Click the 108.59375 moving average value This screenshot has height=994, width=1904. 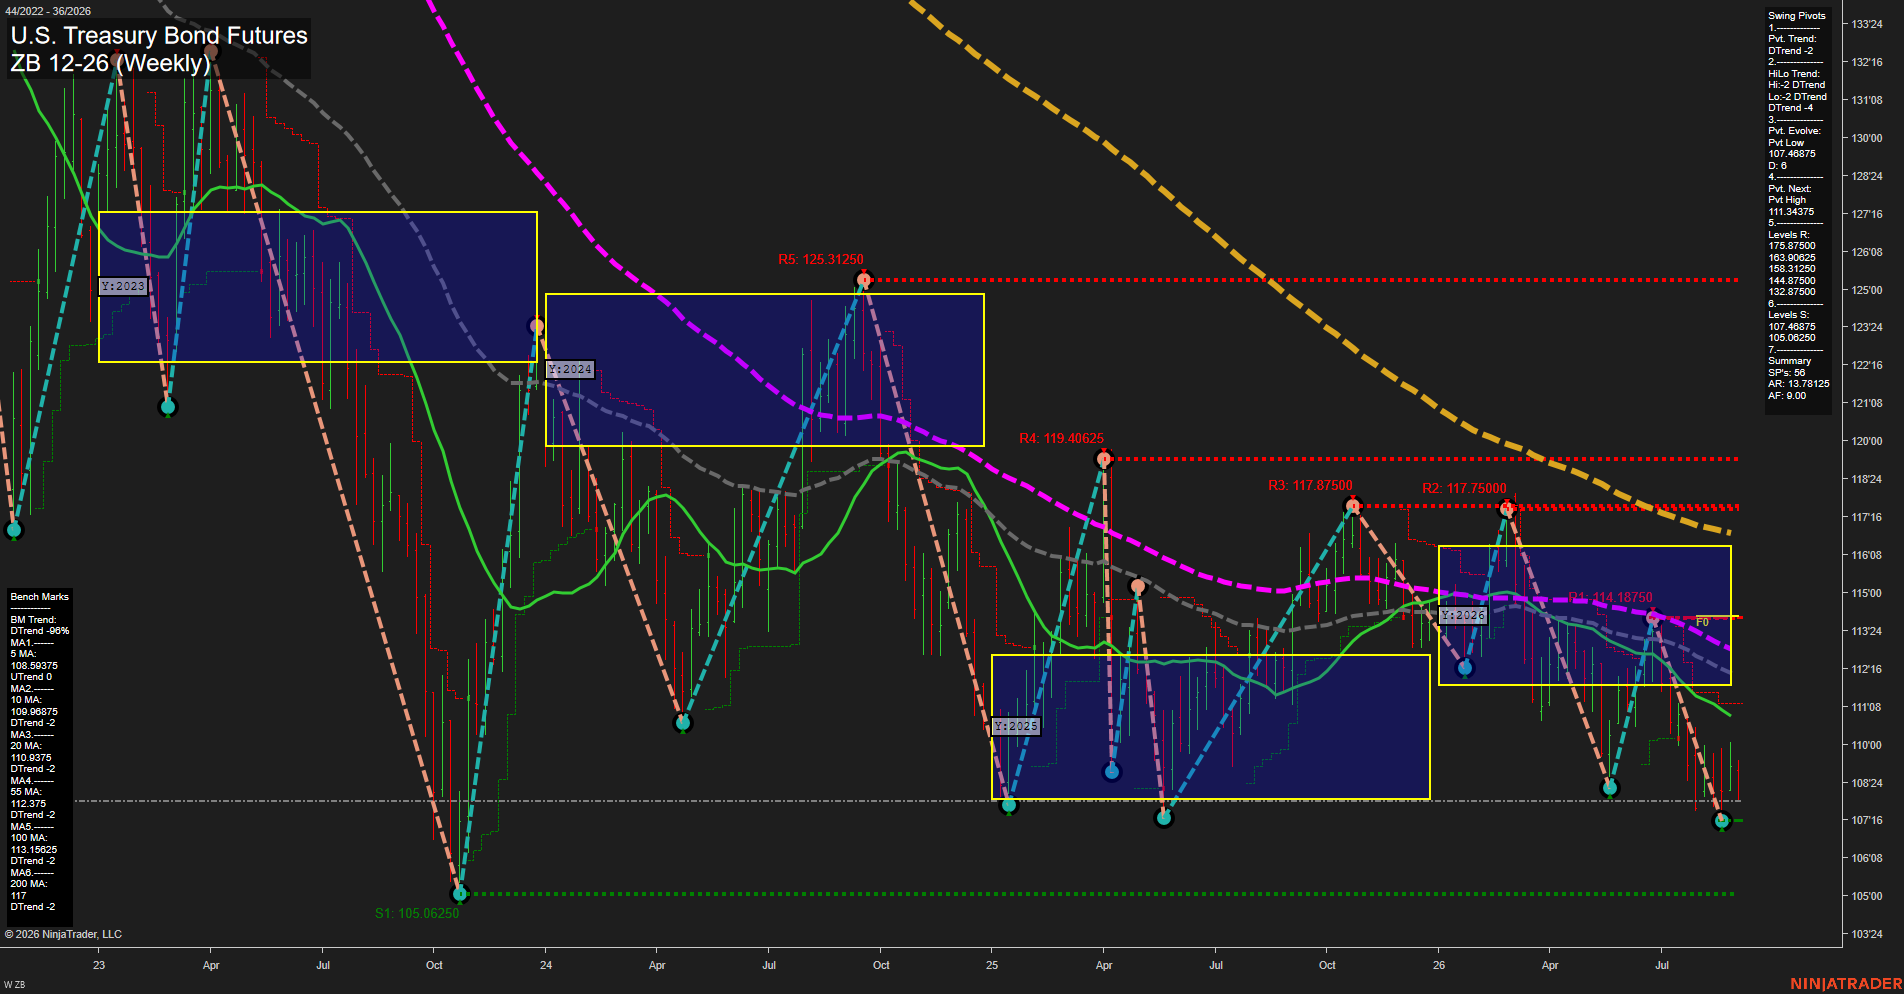click(34, 666)
